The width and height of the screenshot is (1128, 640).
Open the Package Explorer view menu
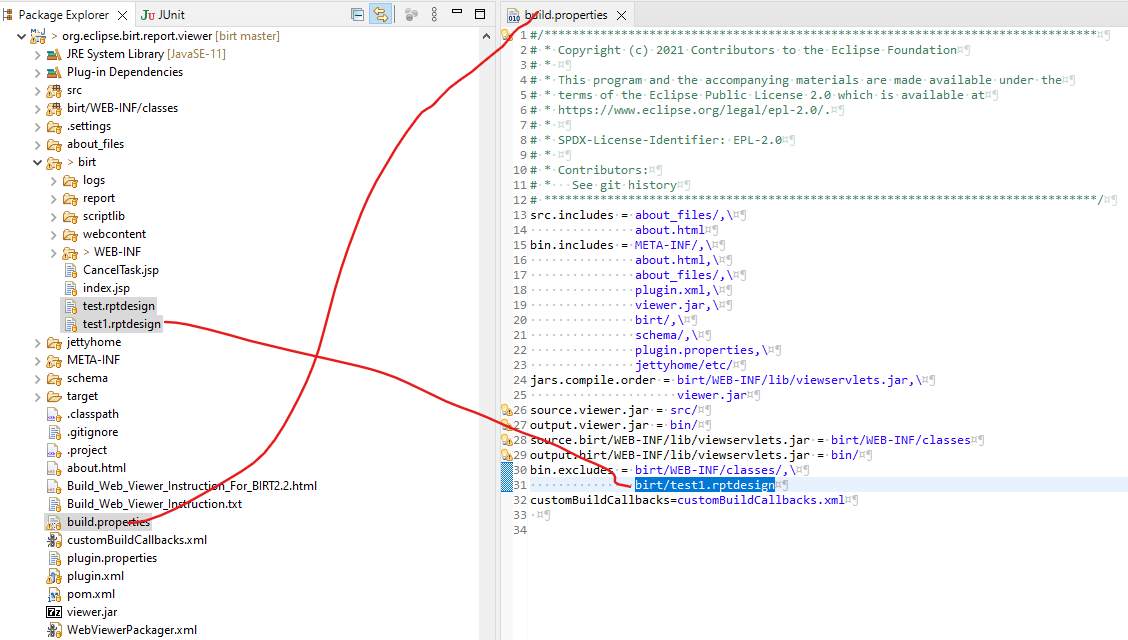[x=434, y=14]
